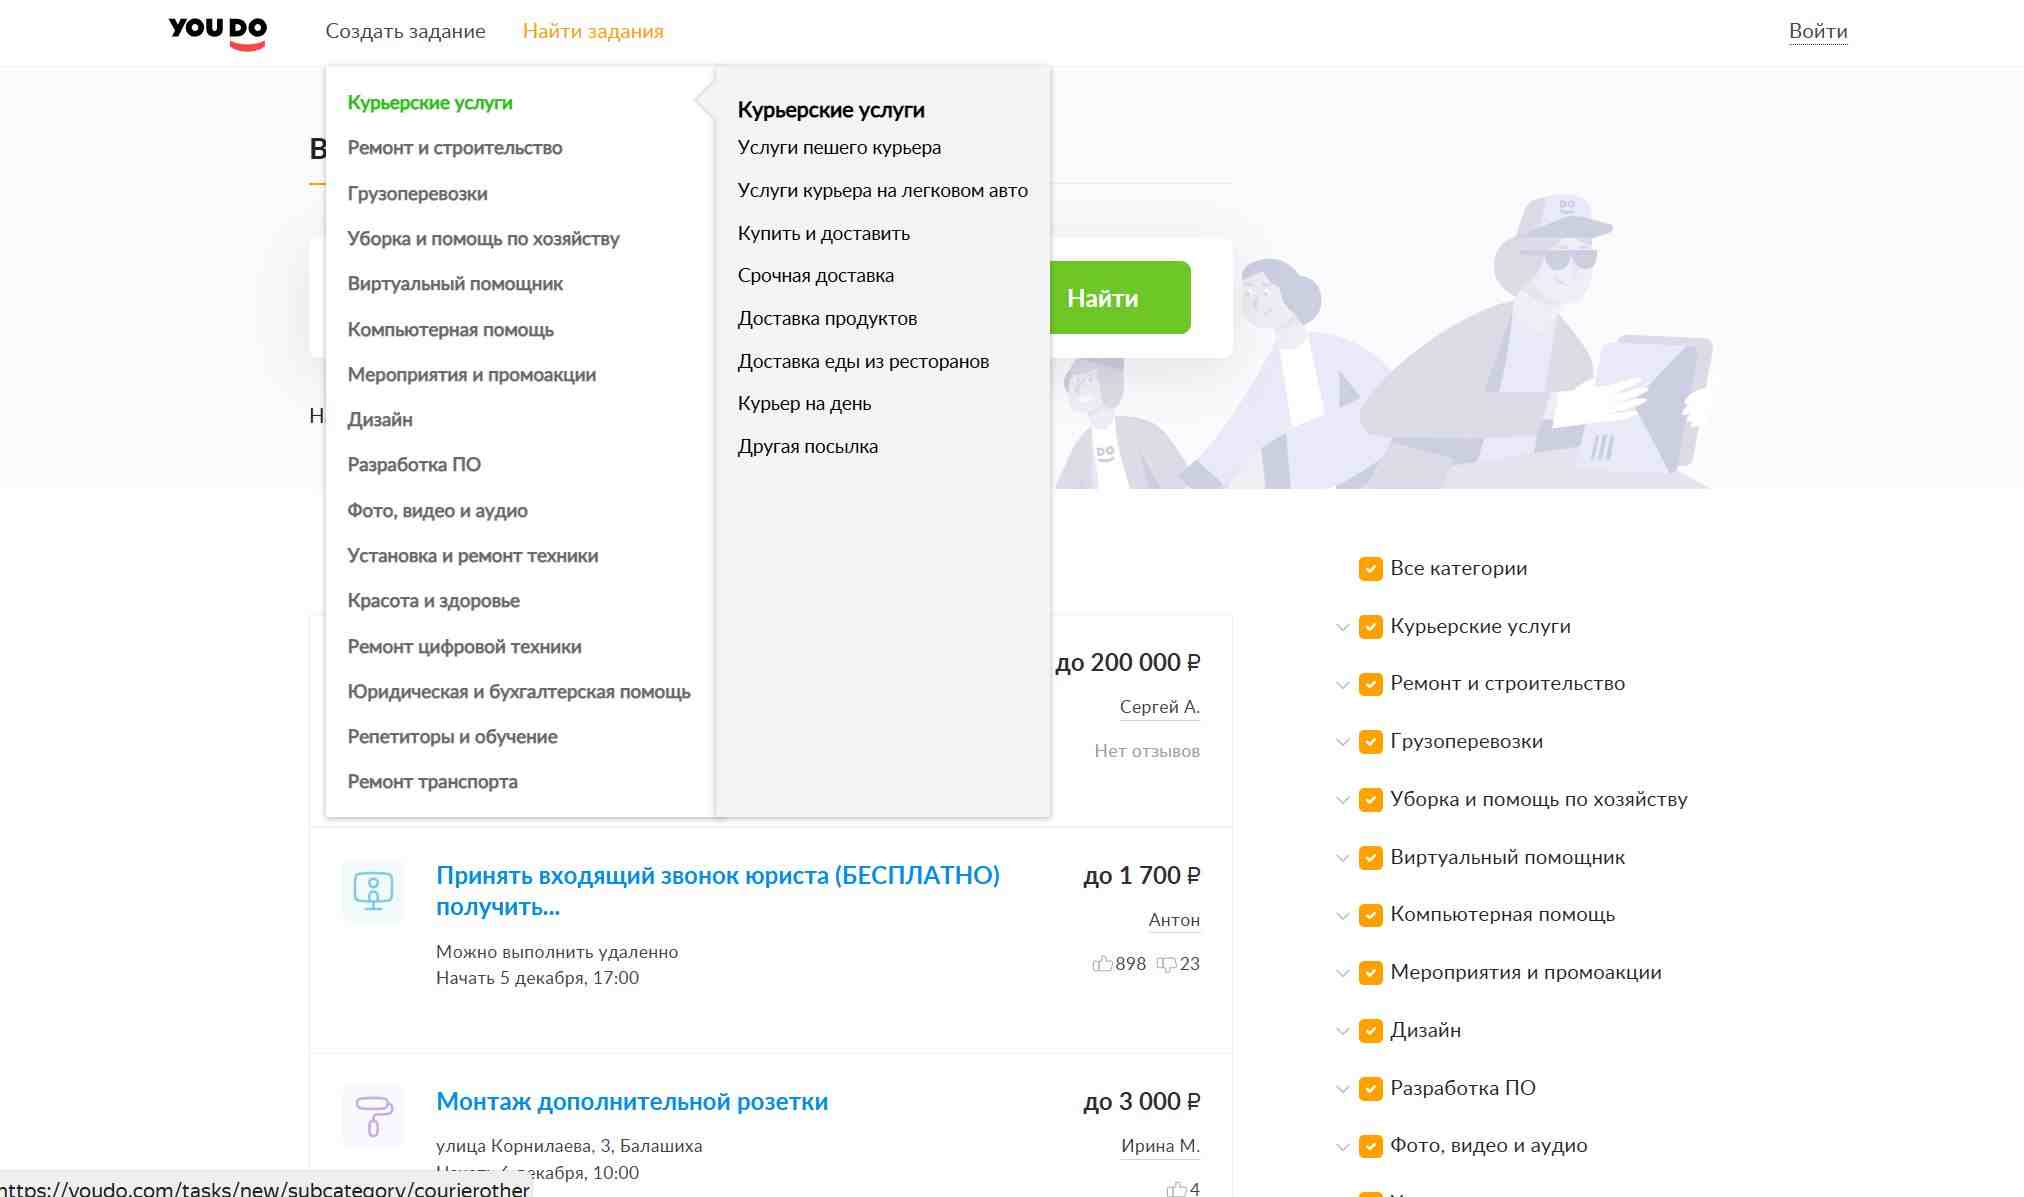Open Ремонт цифровой техники menu category
Screen dimensions: 2024x1197
(464, 647)
